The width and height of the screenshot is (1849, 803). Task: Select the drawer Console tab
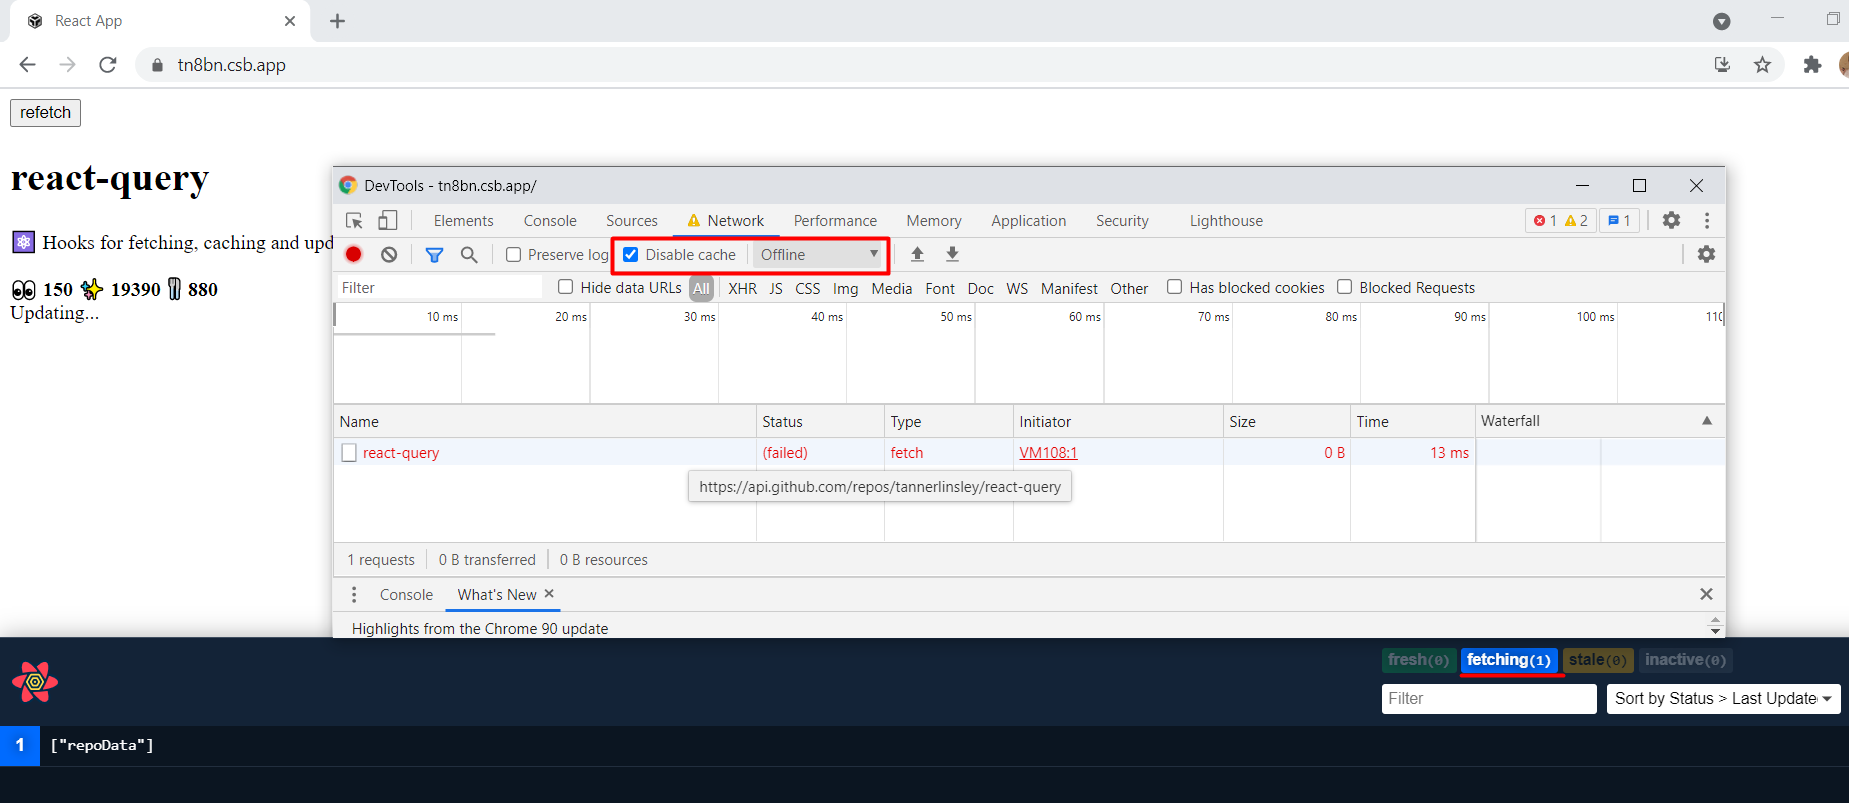[406, 595]
